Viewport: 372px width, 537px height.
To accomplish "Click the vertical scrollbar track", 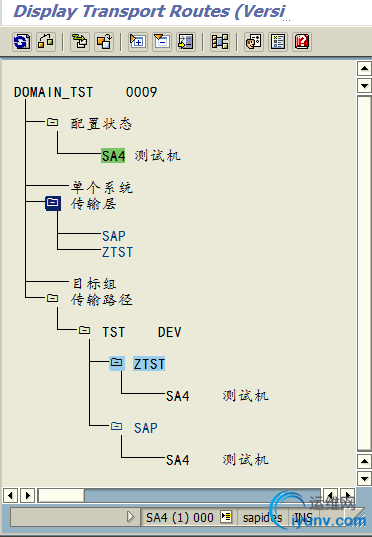I will 364,273.
